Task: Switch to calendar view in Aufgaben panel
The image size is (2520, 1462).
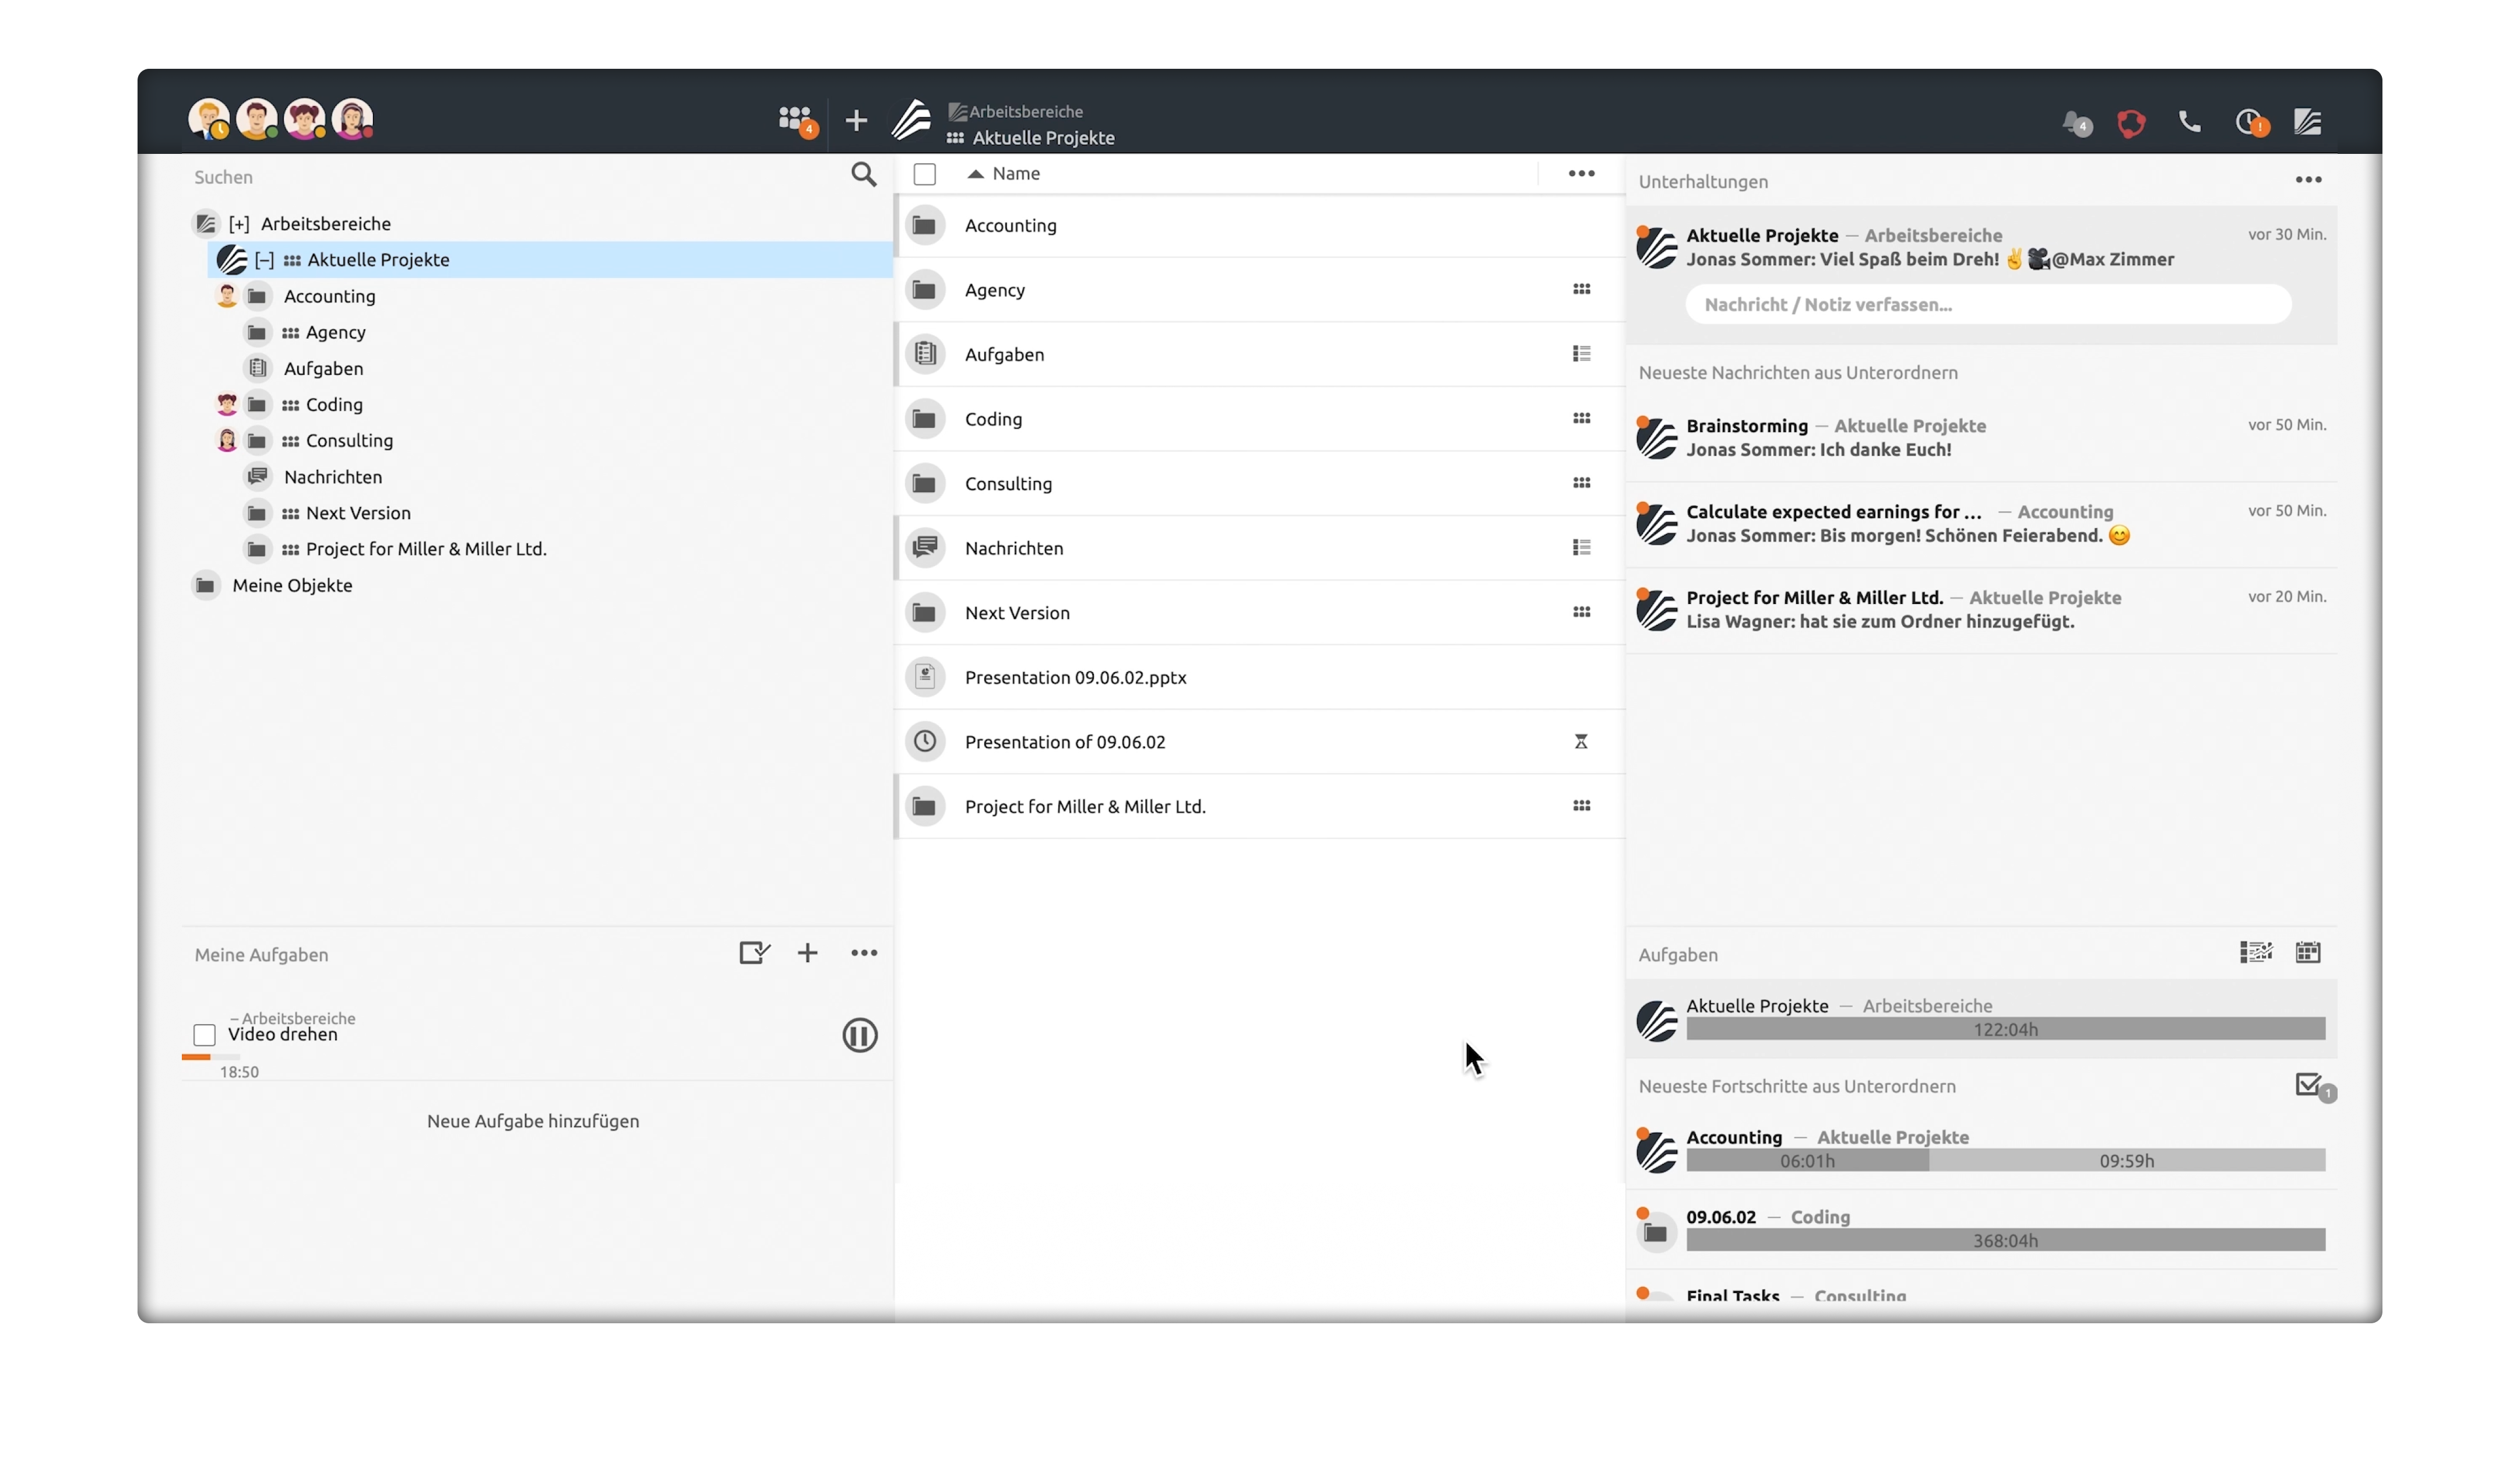Action: point(2308,953)
